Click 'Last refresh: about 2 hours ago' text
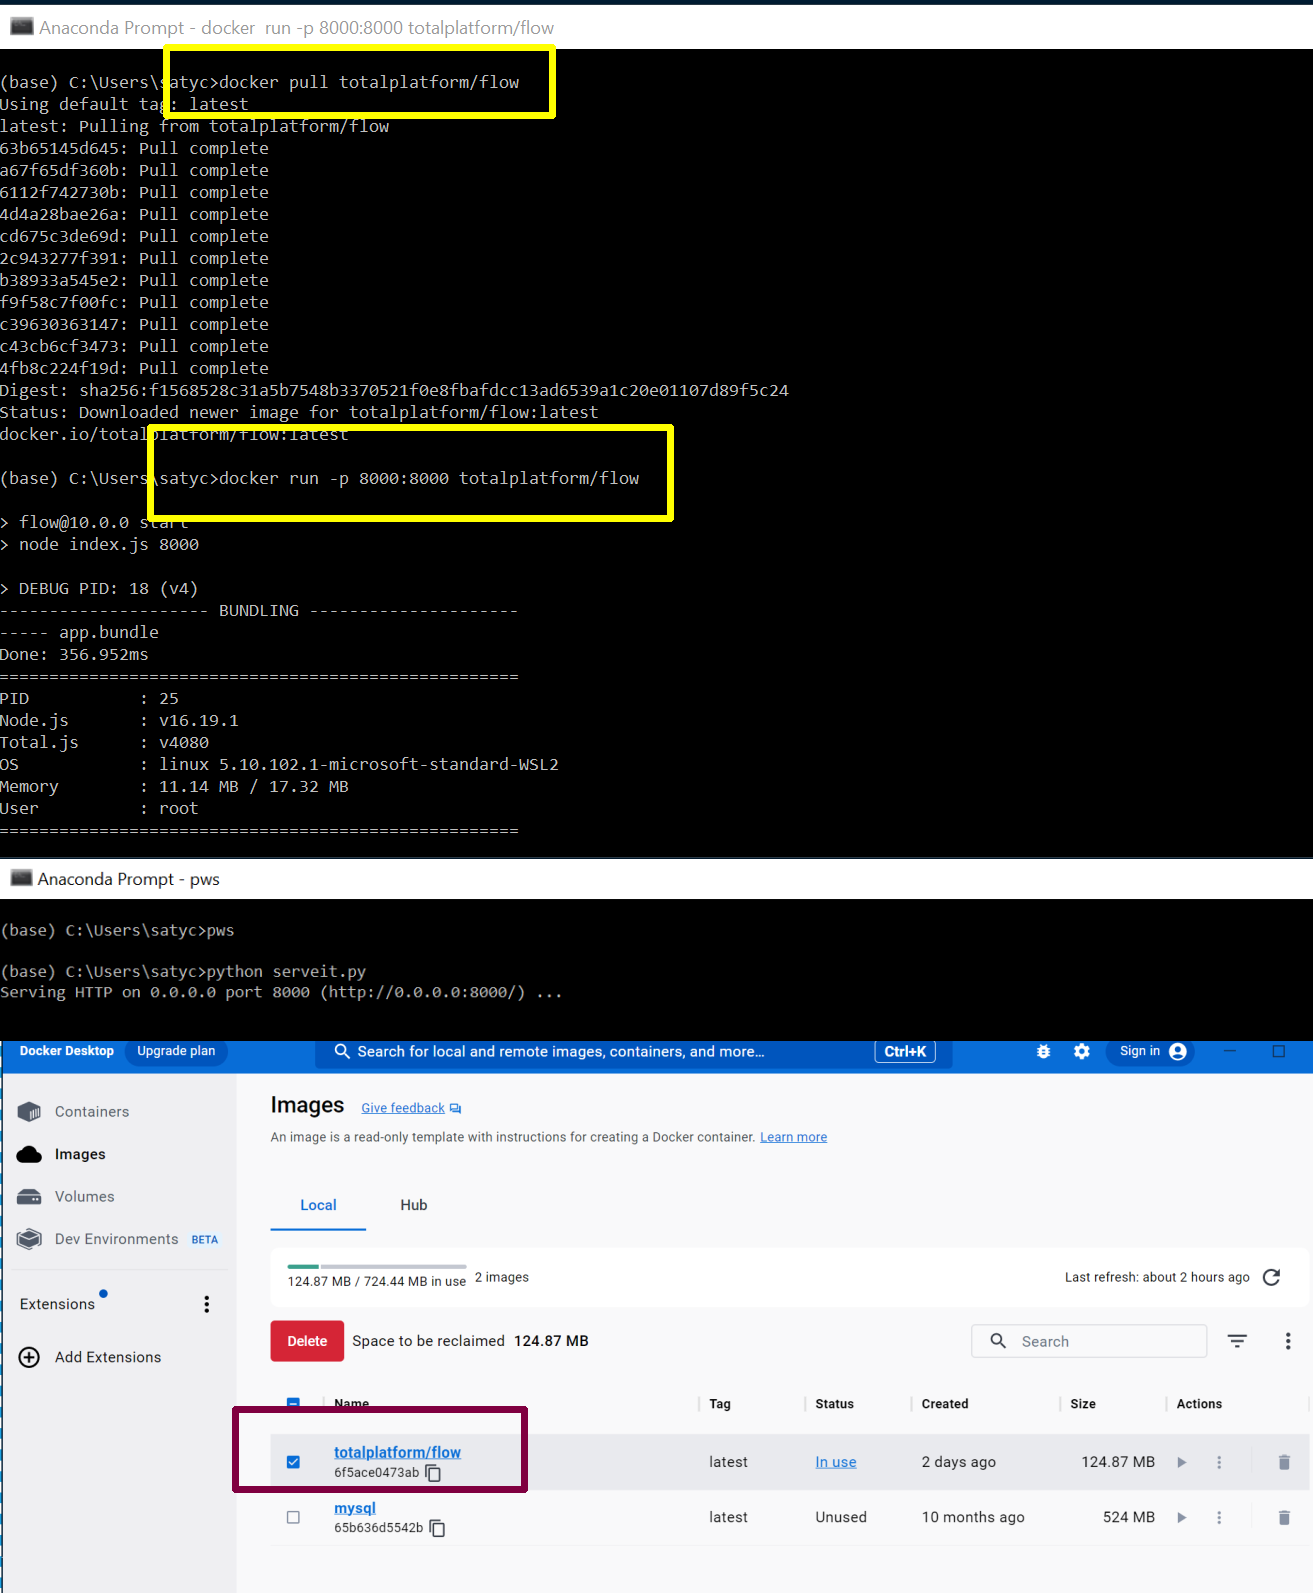Image resolution: width=1313 pixels, height=1593 pixels. (1157, 1277)
